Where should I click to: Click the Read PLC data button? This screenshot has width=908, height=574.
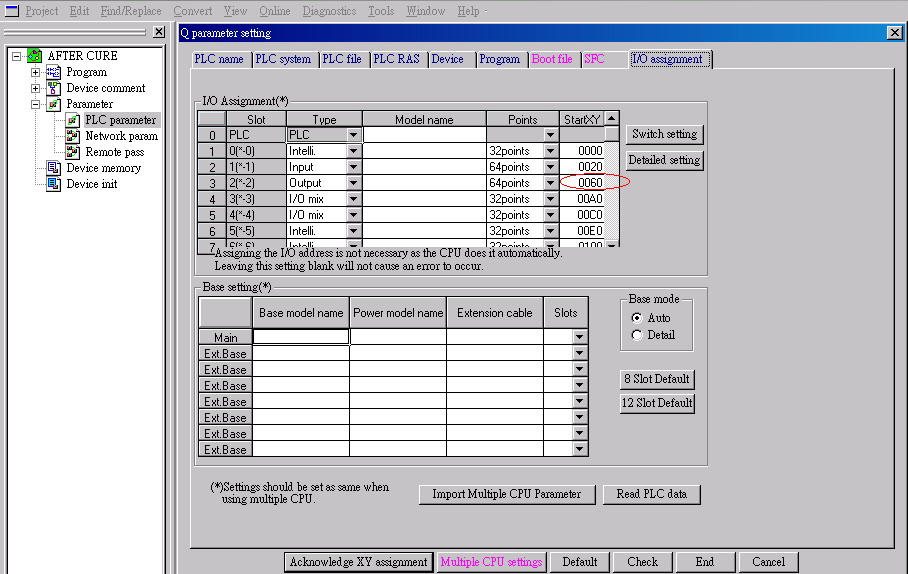651,494
